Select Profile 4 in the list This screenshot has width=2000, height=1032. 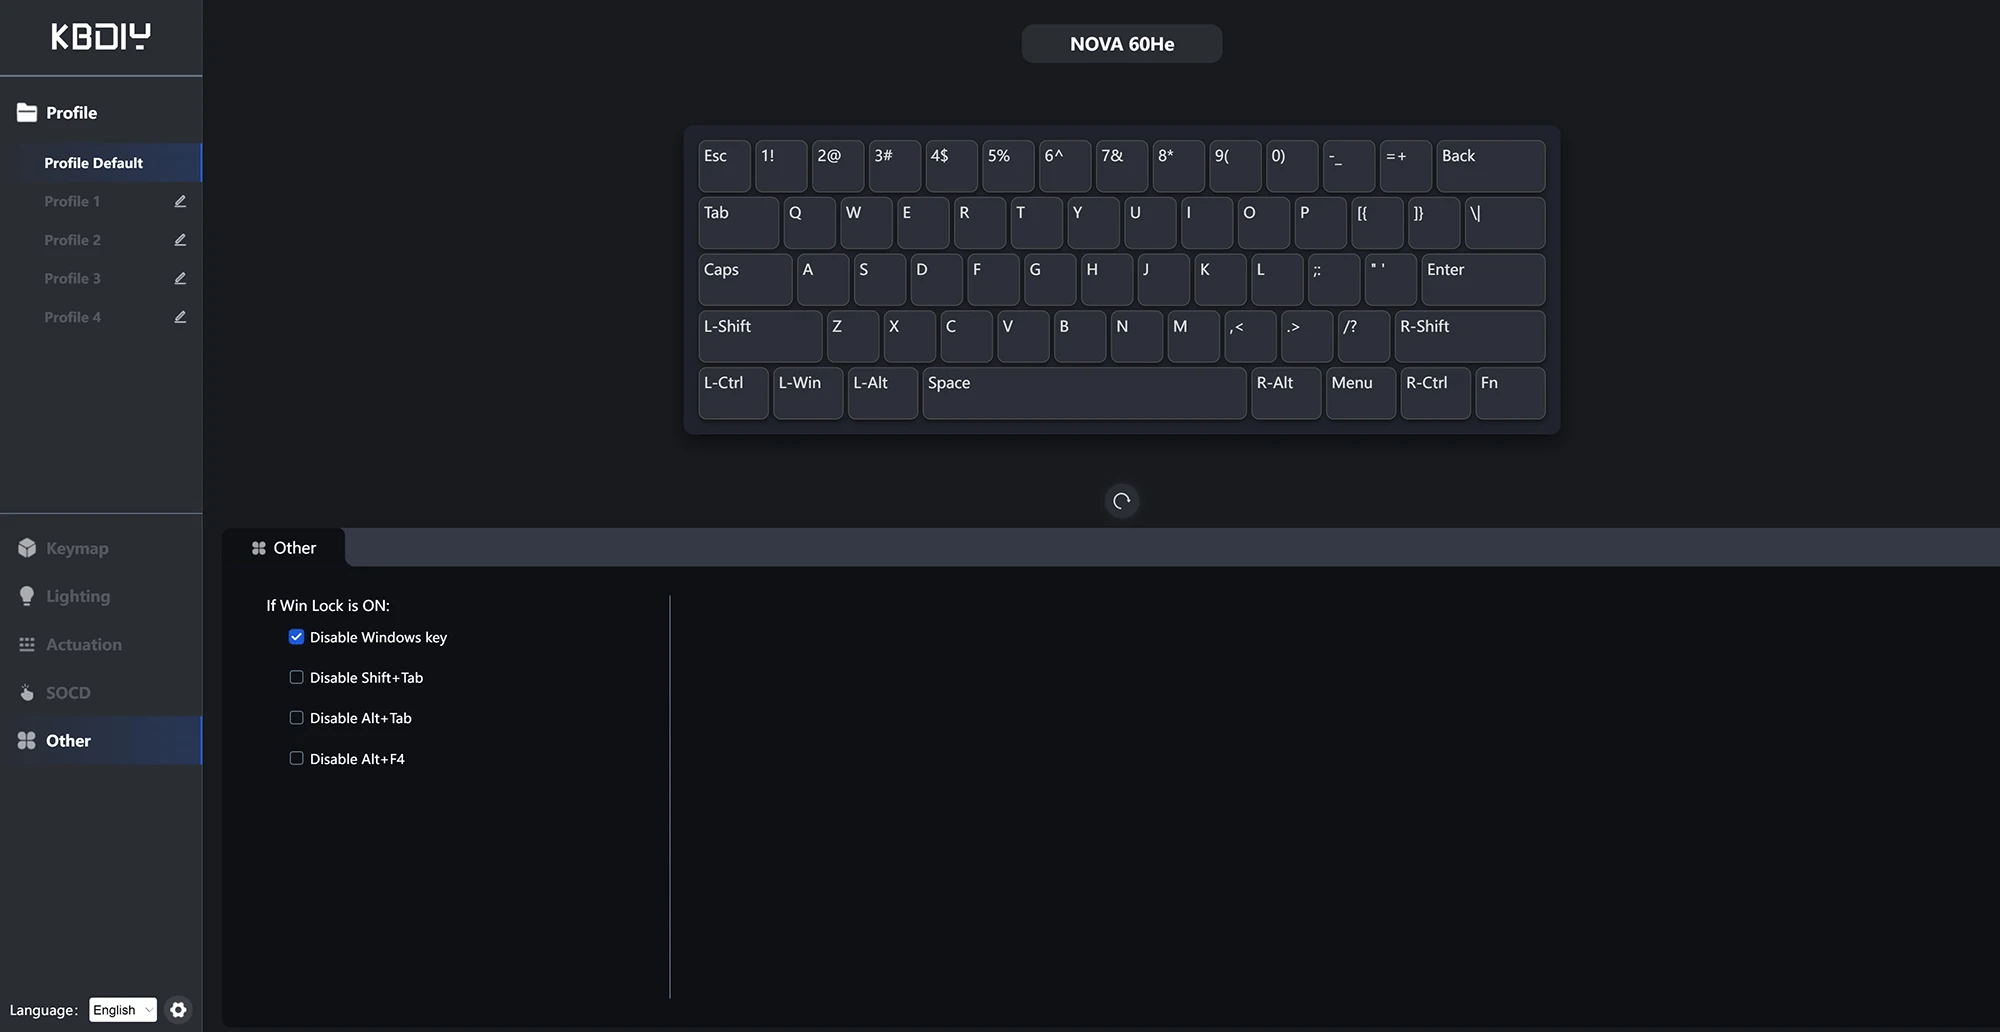pyautogui.click(x=72, y=317)
